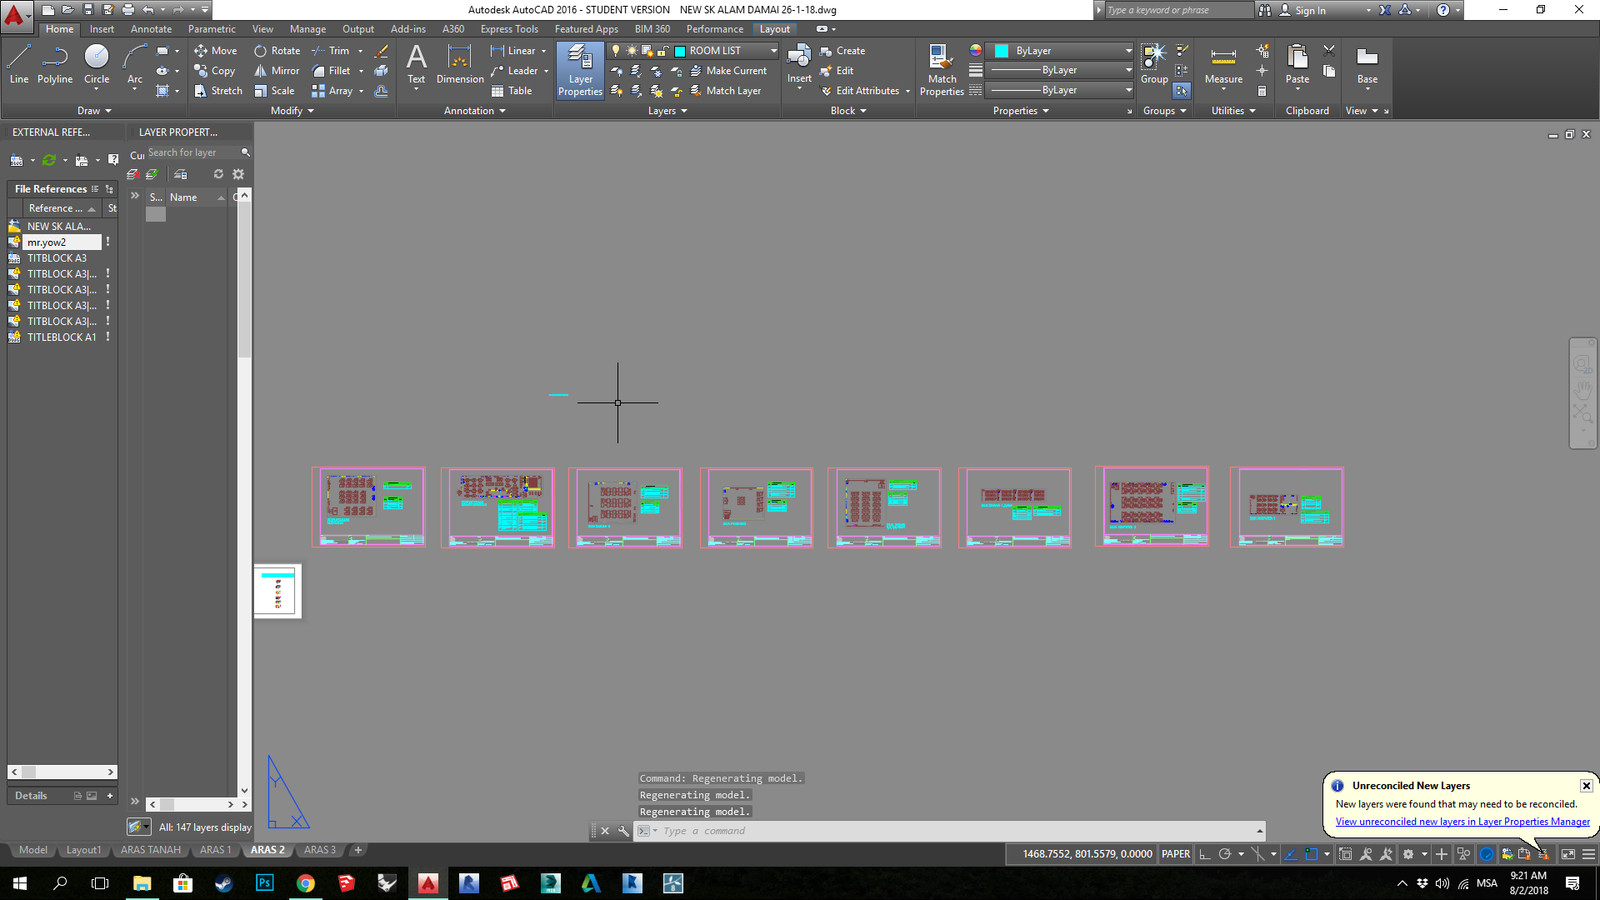Click the object color wheel icon
Viewport: 1600px width, 900px height.
[976, 51]
